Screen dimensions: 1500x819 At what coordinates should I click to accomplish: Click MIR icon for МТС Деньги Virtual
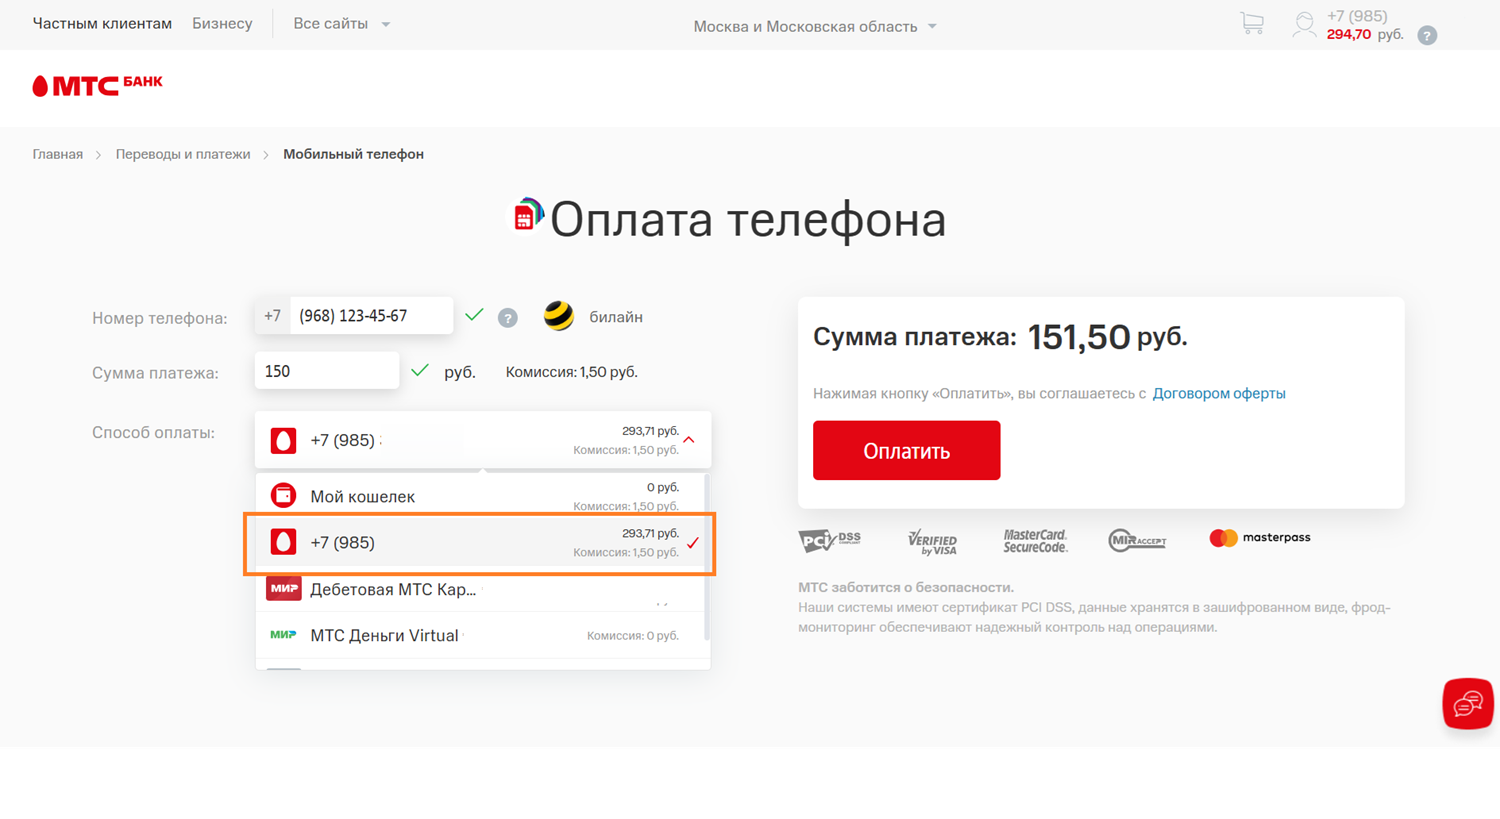(x=283, y=635)
